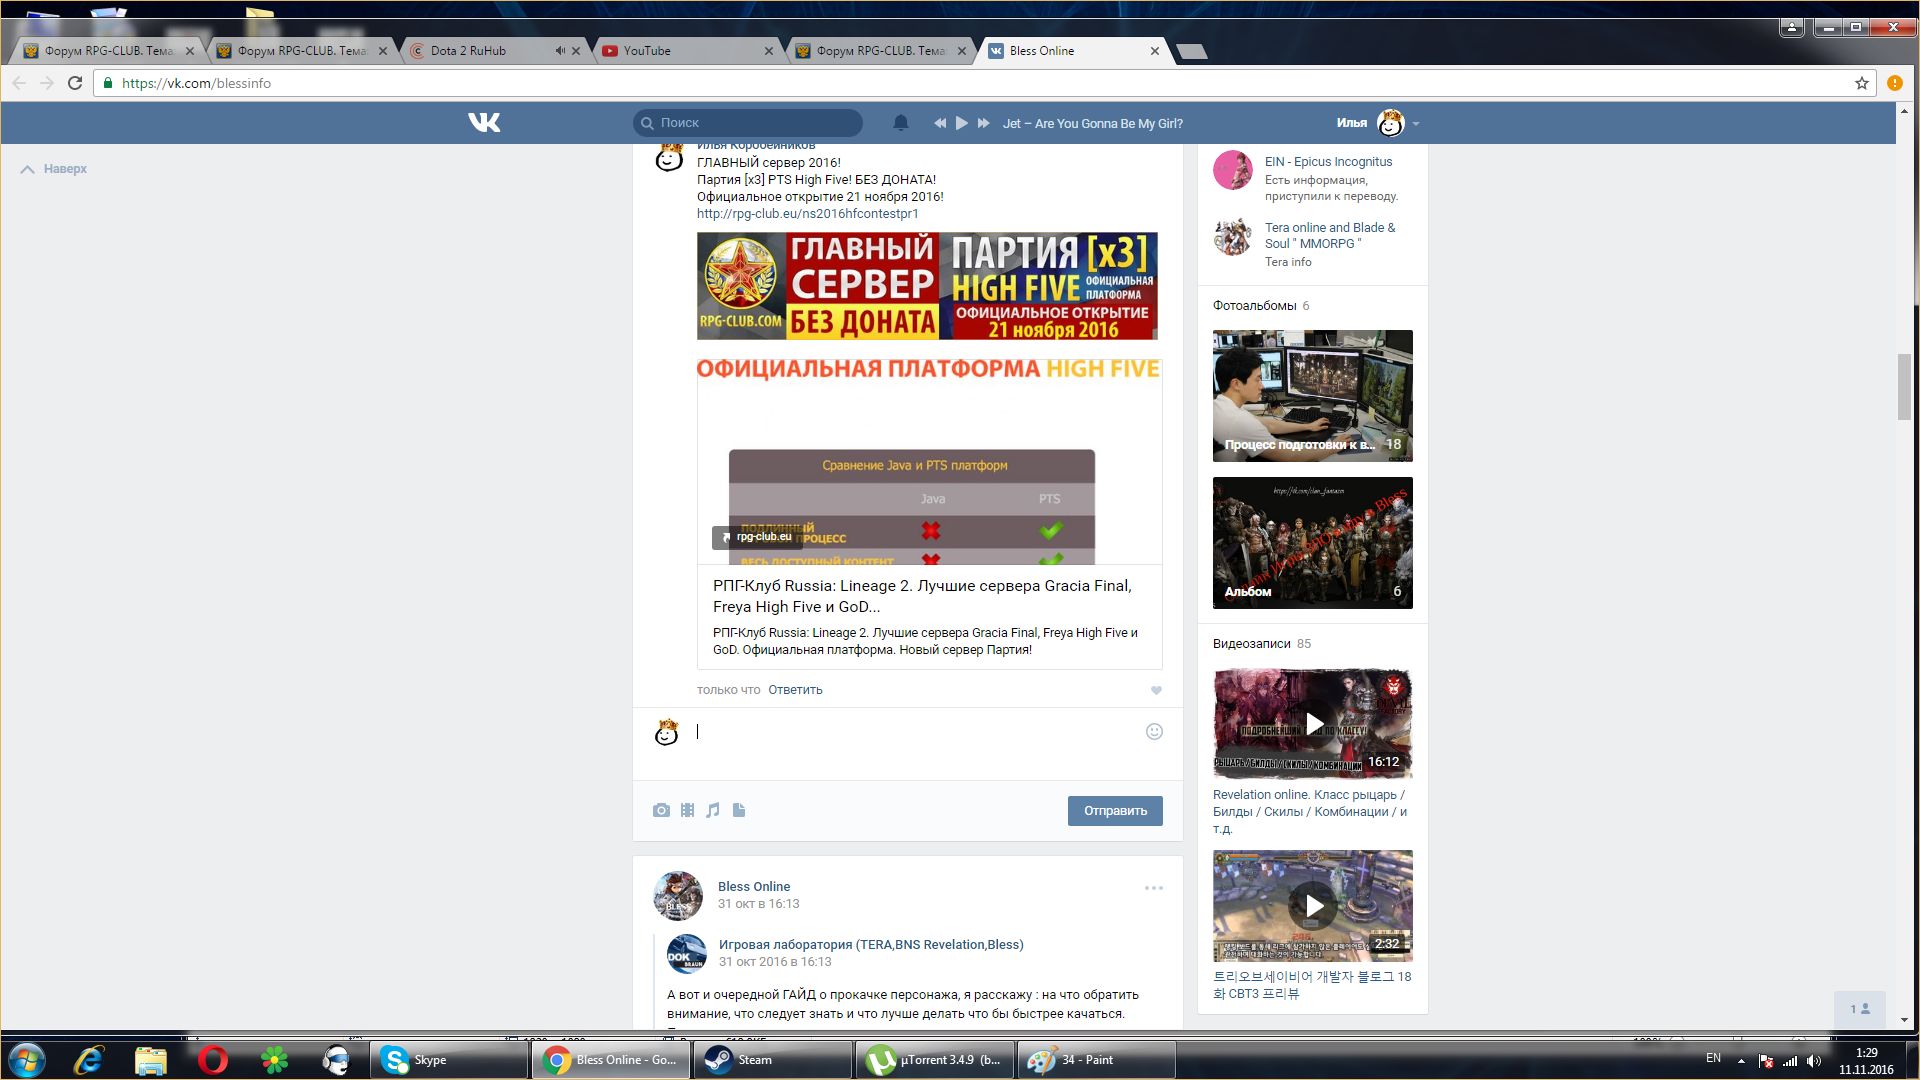
Task: Go back in browser
Action: pos(19,83)
